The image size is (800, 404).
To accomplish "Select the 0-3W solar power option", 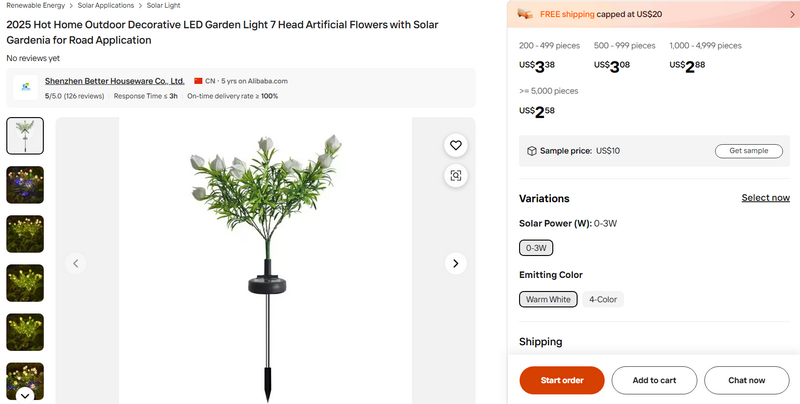I will [x=536, y=248].
